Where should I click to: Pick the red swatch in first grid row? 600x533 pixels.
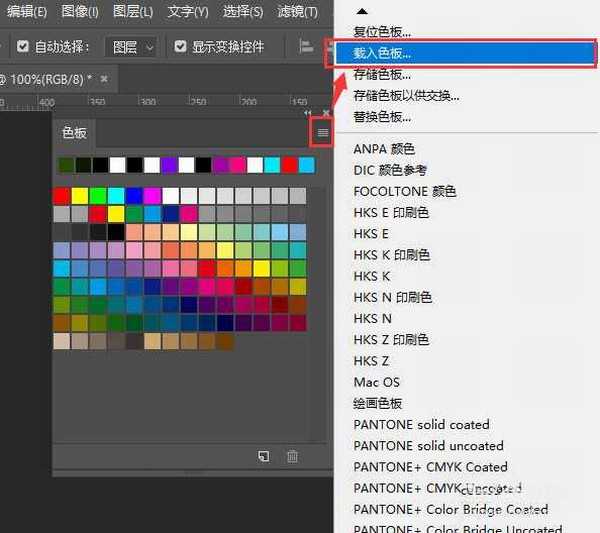[62, 195]
